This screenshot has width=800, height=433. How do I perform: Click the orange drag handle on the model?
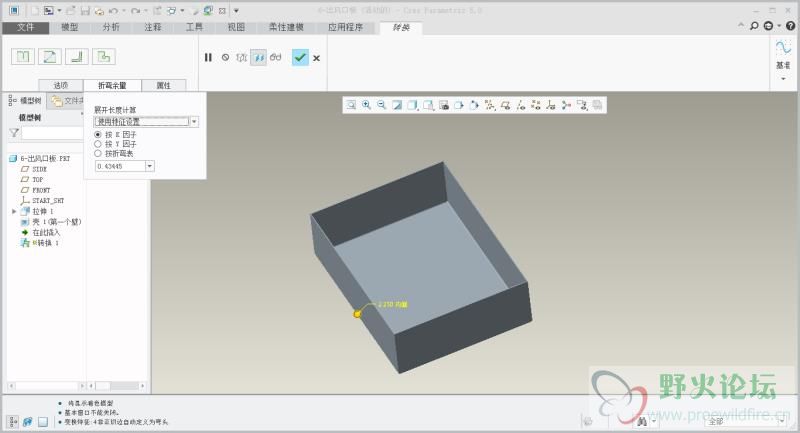coord(358,314)
